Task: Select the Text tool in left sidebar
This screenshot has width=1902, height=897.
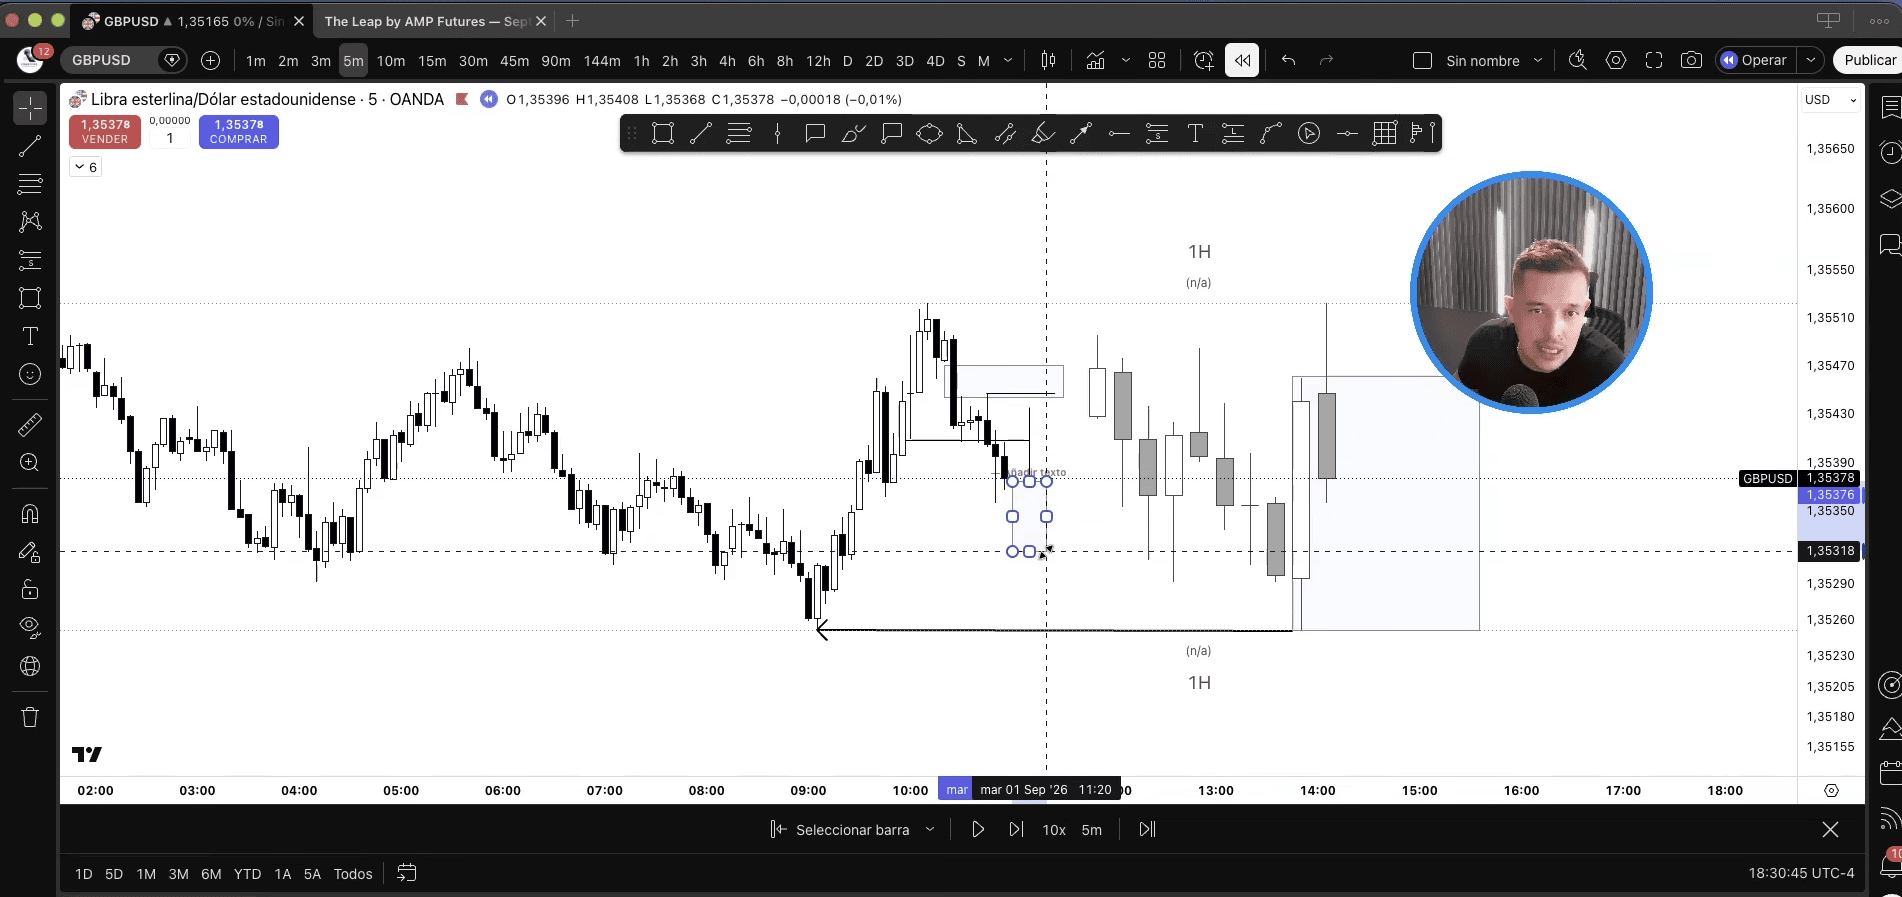Action: click(x=30, y=336)
